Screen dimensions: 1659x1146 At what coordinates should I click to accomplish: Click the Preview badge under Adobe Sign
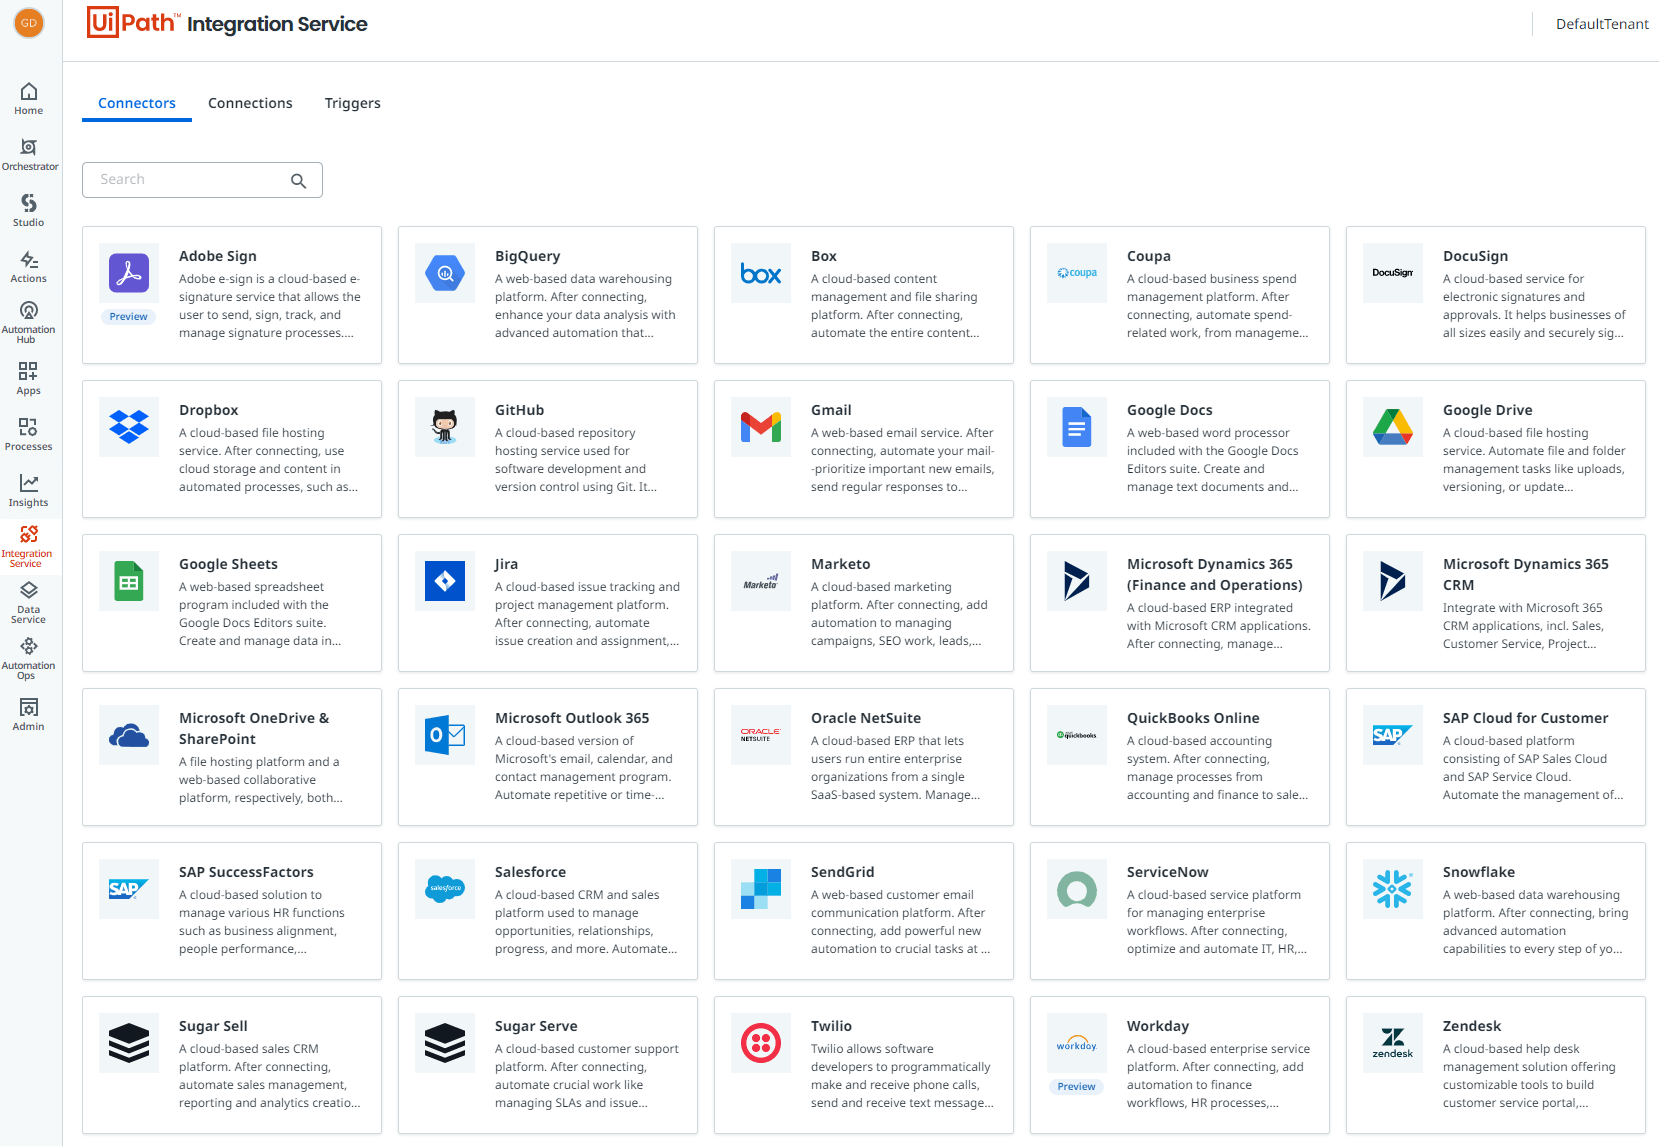[129, 316]
